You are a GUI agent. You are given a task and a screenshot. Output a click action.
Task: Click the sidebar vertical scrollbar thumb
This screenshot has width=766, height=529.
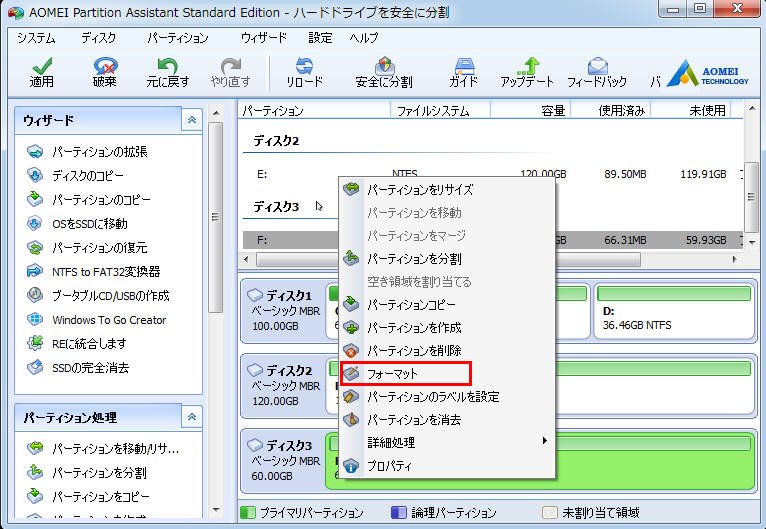pos(215,217)
